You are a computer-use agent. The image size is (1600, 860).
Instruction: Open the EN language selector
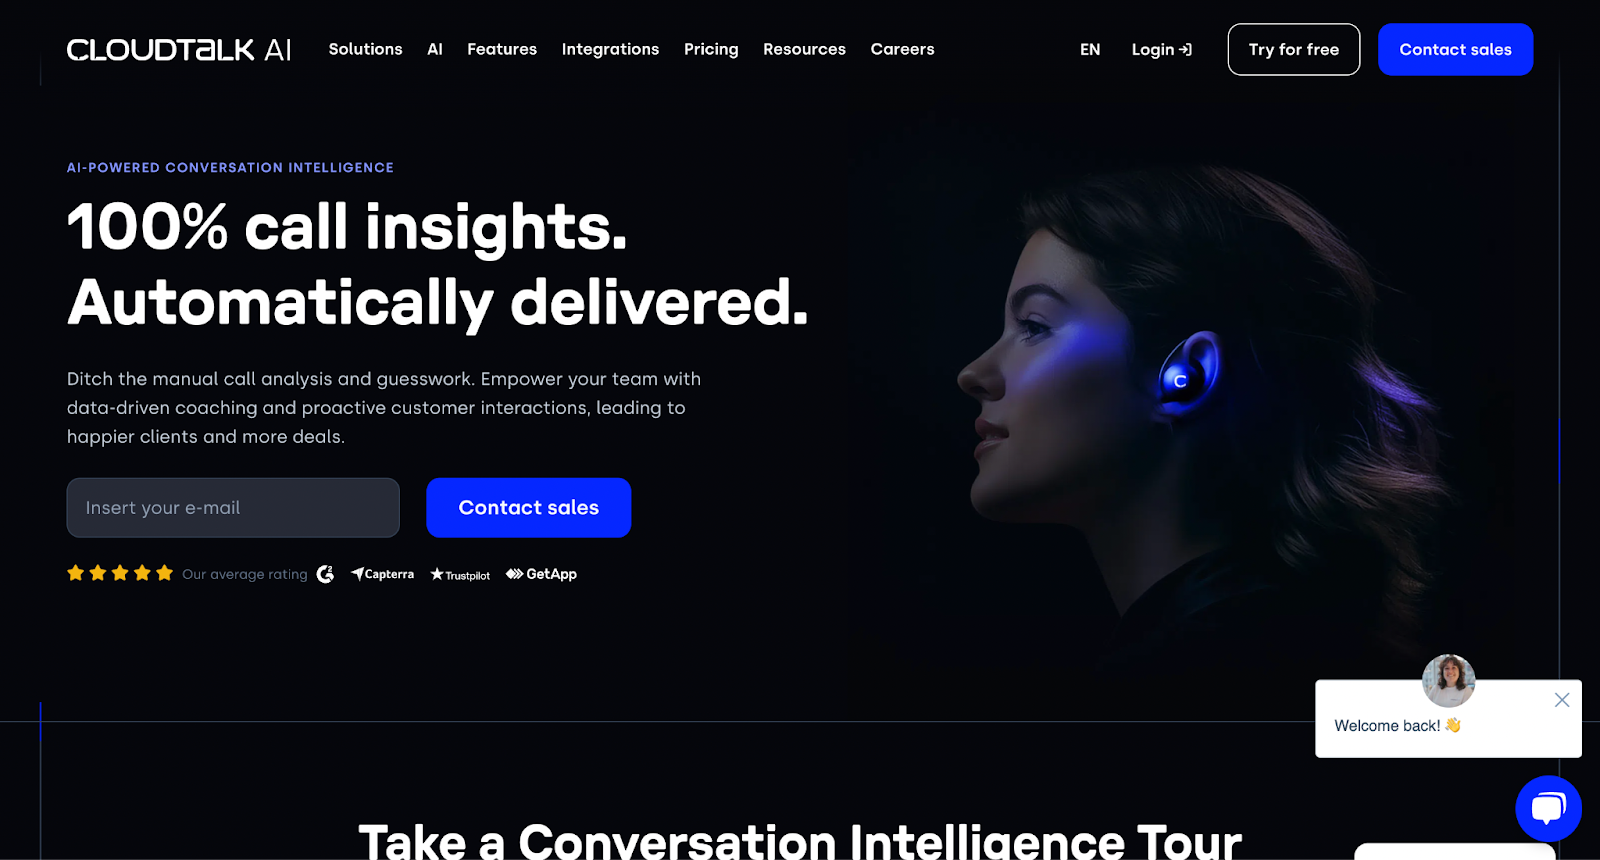[x=1090, y=49]
